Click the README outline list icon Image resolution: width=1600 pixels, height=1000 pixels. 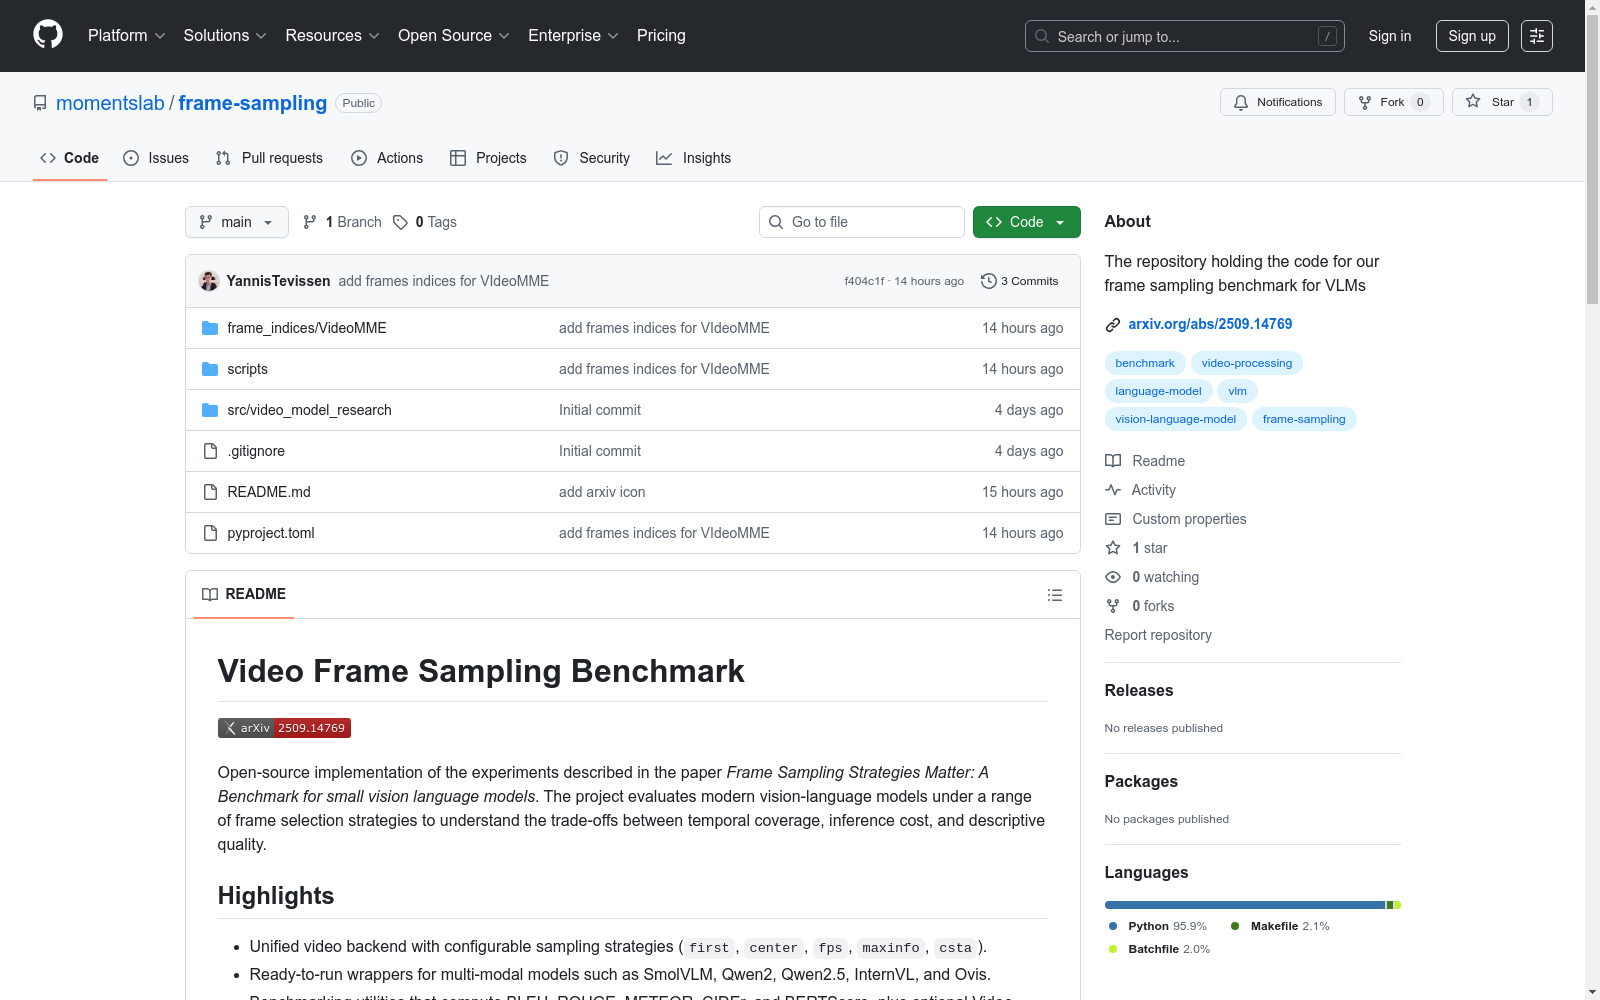pos(1055,595)
